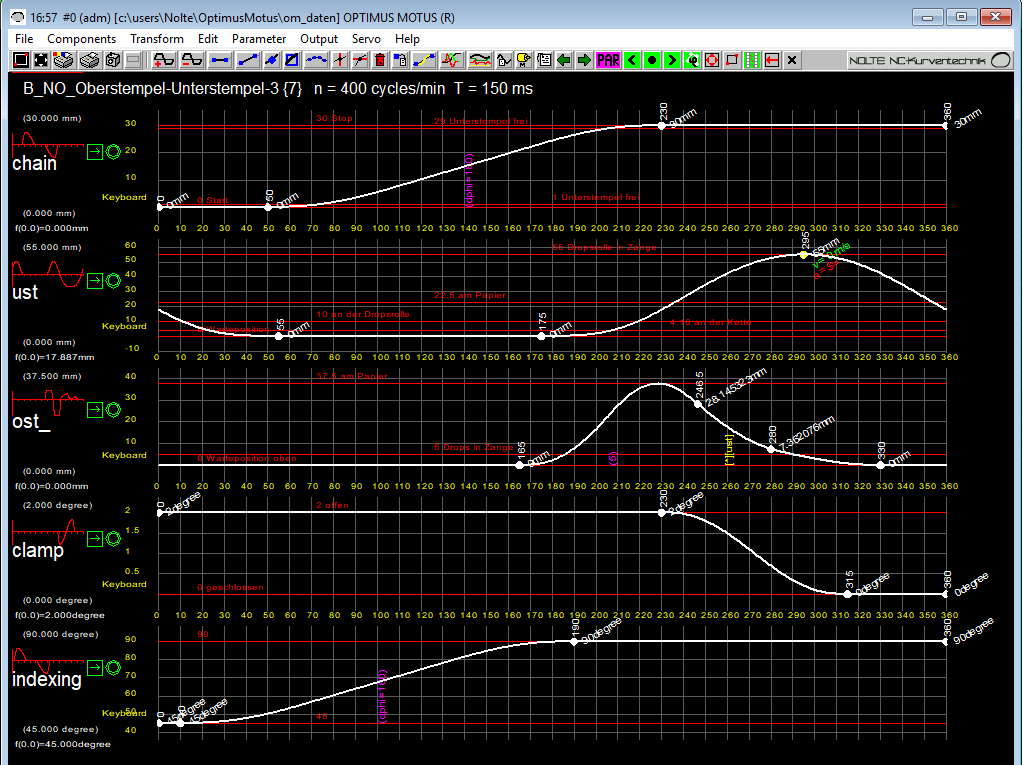Viewport: 1023px width, 765px height.
Task: Click the NOLTE NC-Kurventechnik logo button
Action: click(930, 60)
